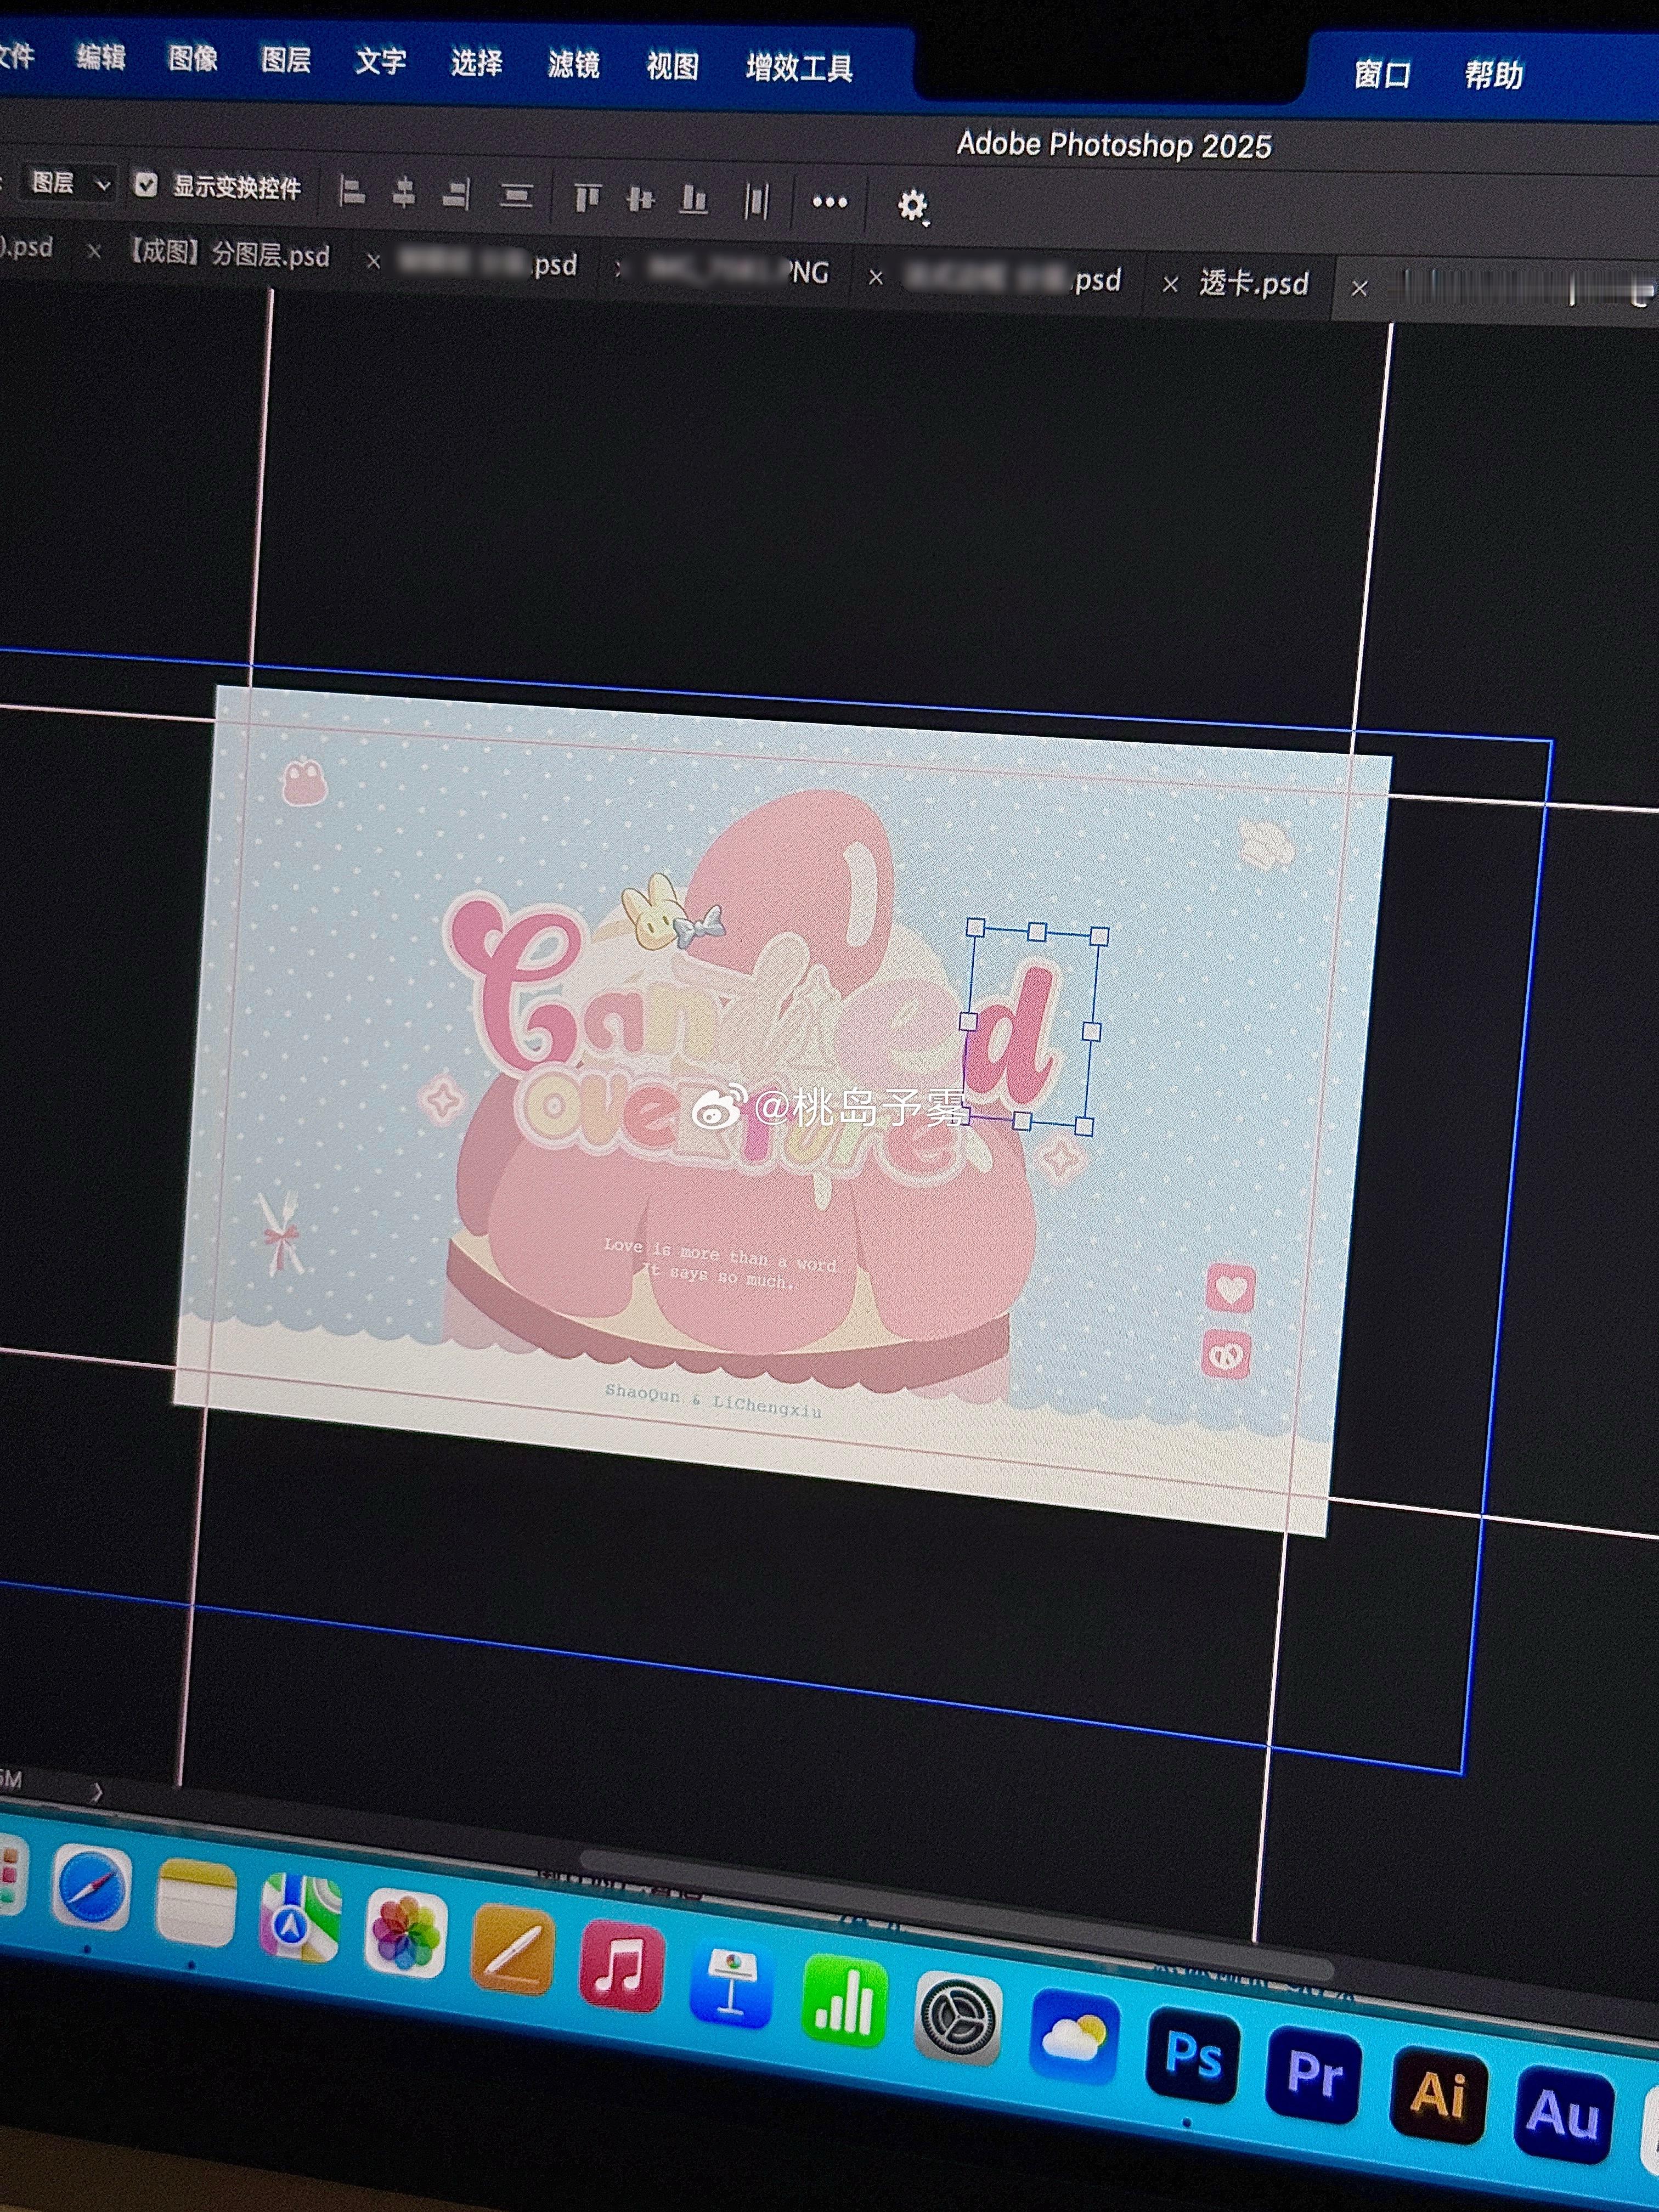Launch Pages from the Dock
The height and width of the screenshot is (2212, 1659).
tap(513, 1949)
